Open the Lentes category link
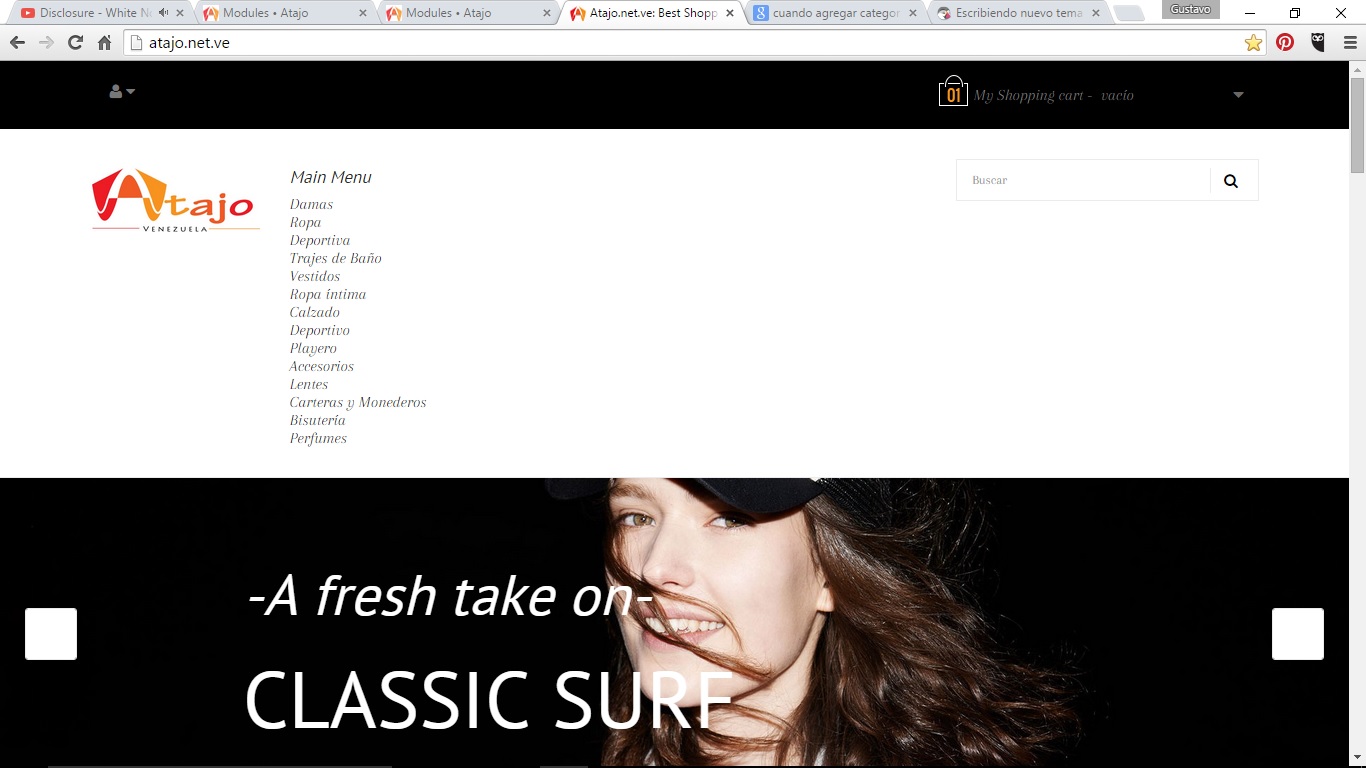 309,384
